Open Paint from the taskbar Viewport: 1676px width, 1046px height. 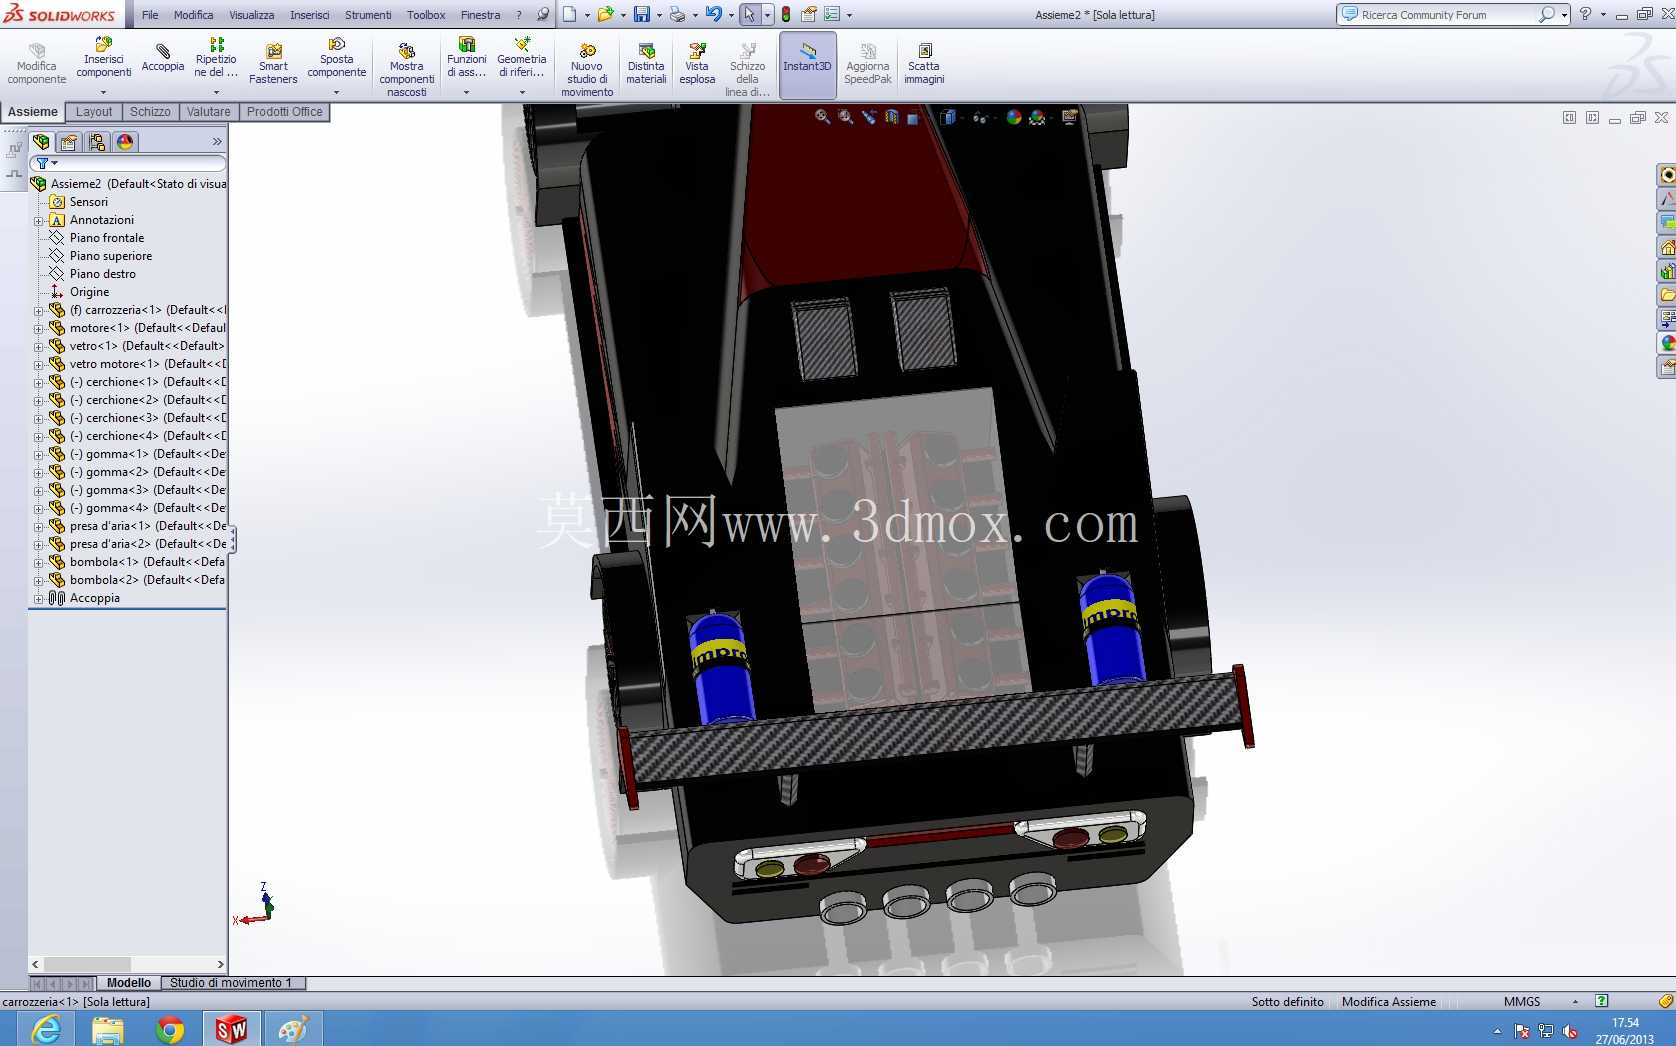(293, 1029)
